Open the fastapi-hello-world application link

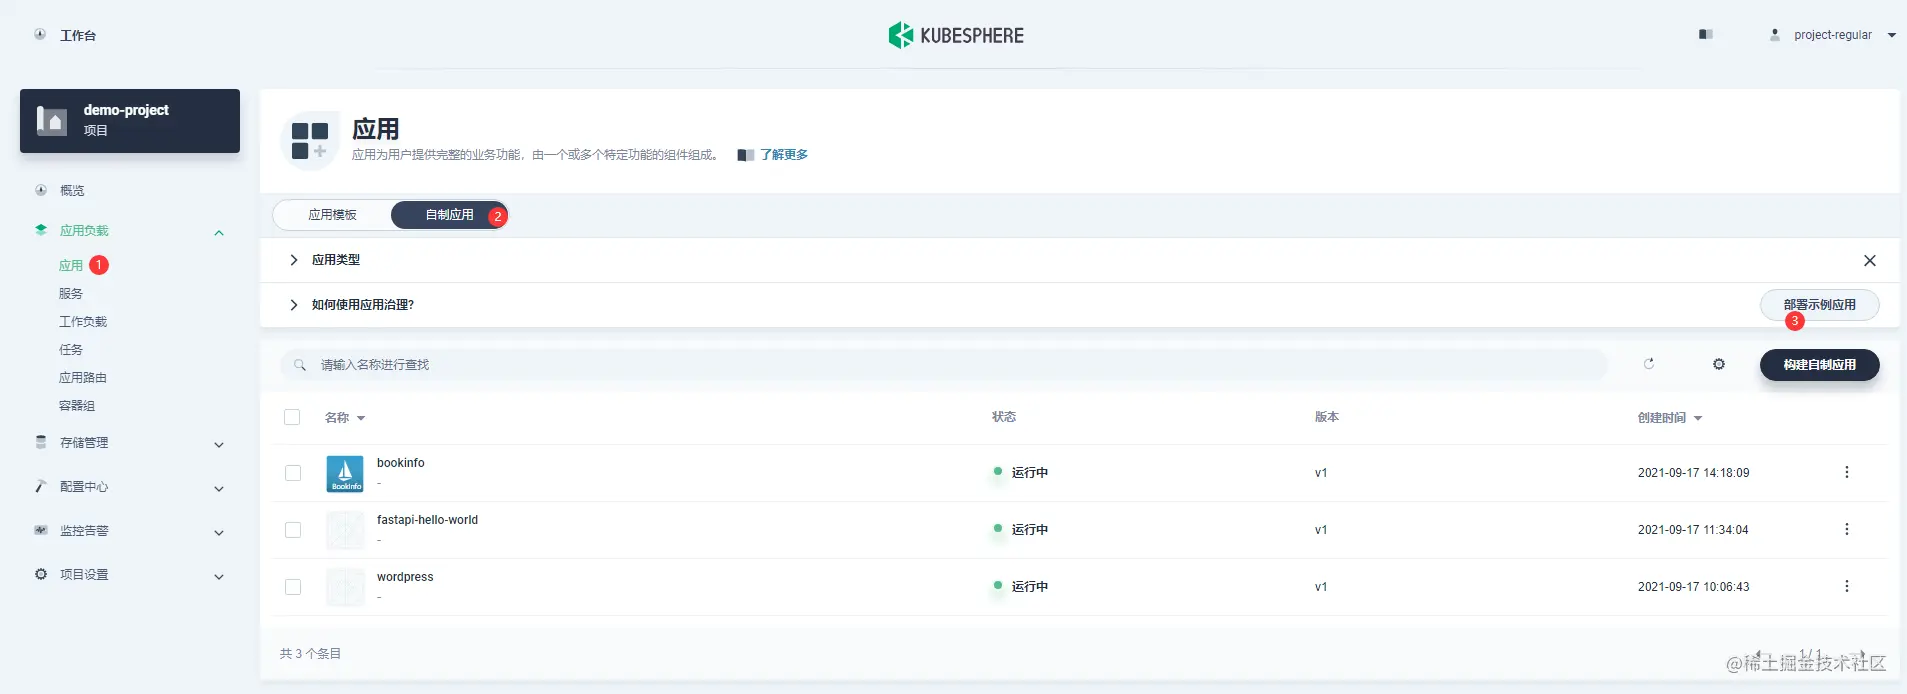coord(427,520)
